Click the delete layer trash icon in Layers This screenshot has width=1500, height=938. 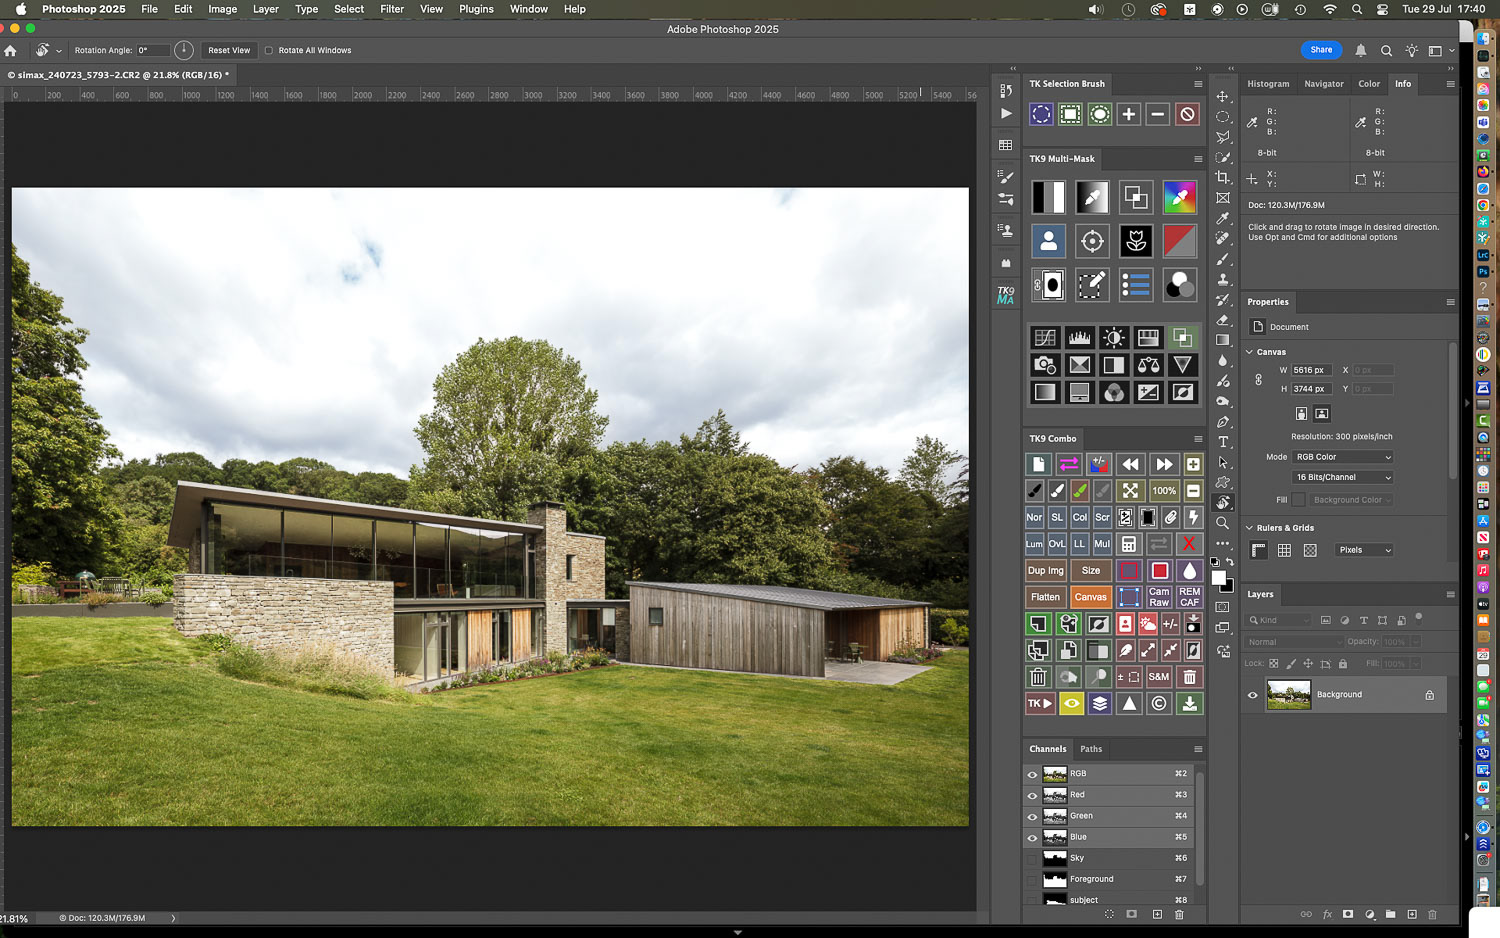[1432, 914]
